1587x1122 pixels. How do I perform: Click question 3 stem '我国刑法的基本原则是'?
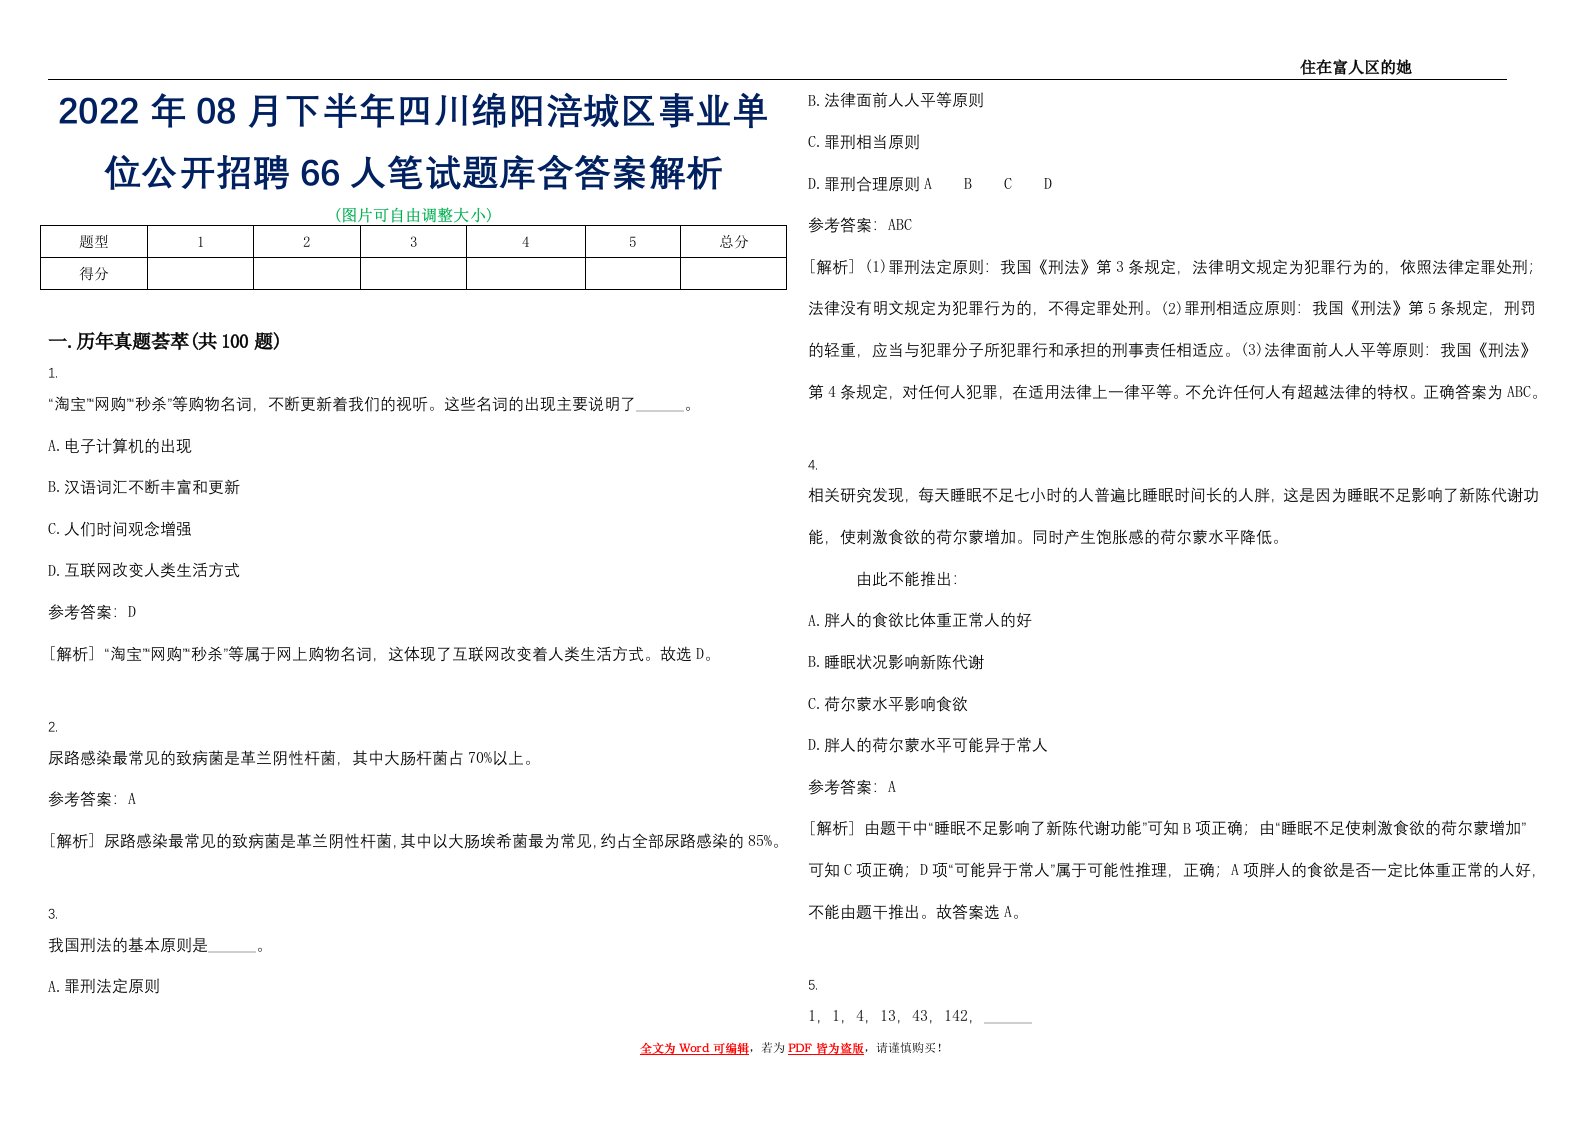156,945
